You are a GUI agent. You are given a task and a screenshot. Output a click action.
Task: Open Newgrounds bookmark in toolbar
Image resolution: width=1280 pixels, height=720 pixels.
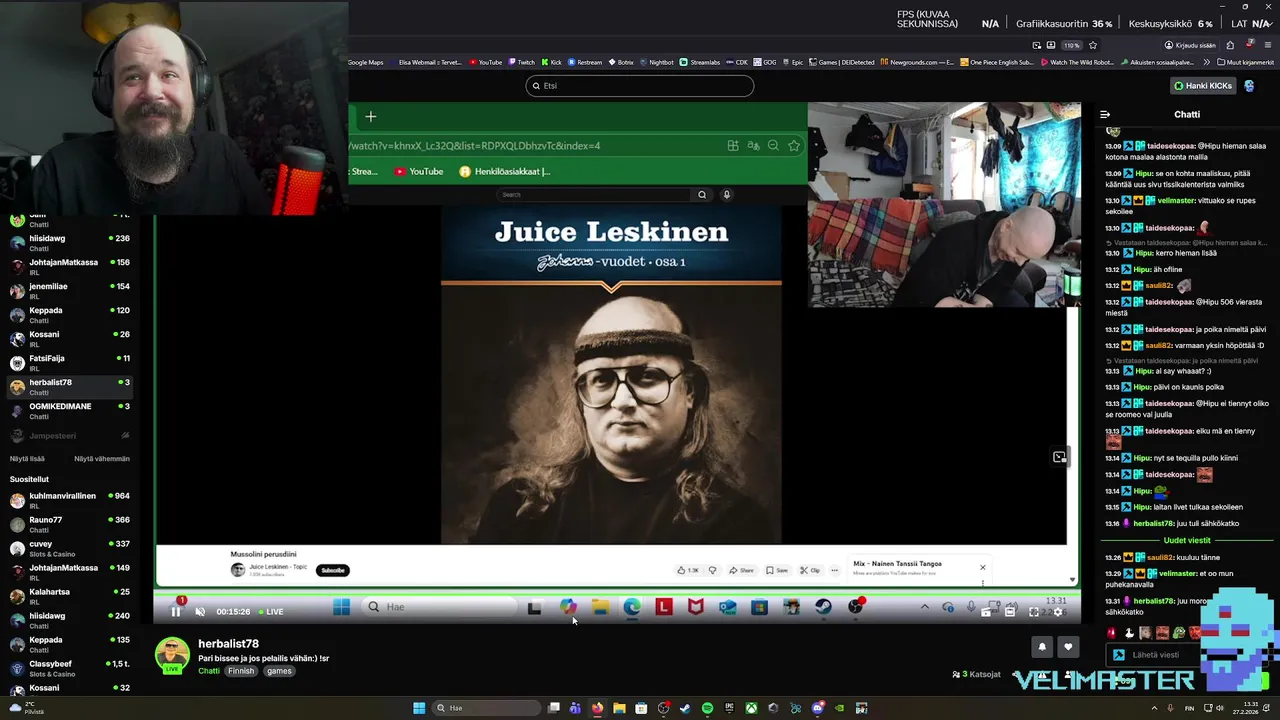click(x=919, y=62)
